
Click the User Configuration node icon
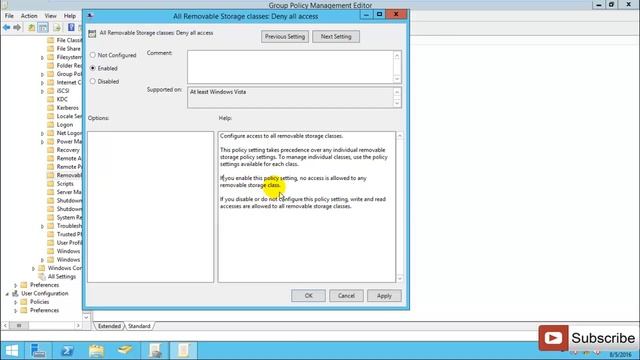coord(15,293)
